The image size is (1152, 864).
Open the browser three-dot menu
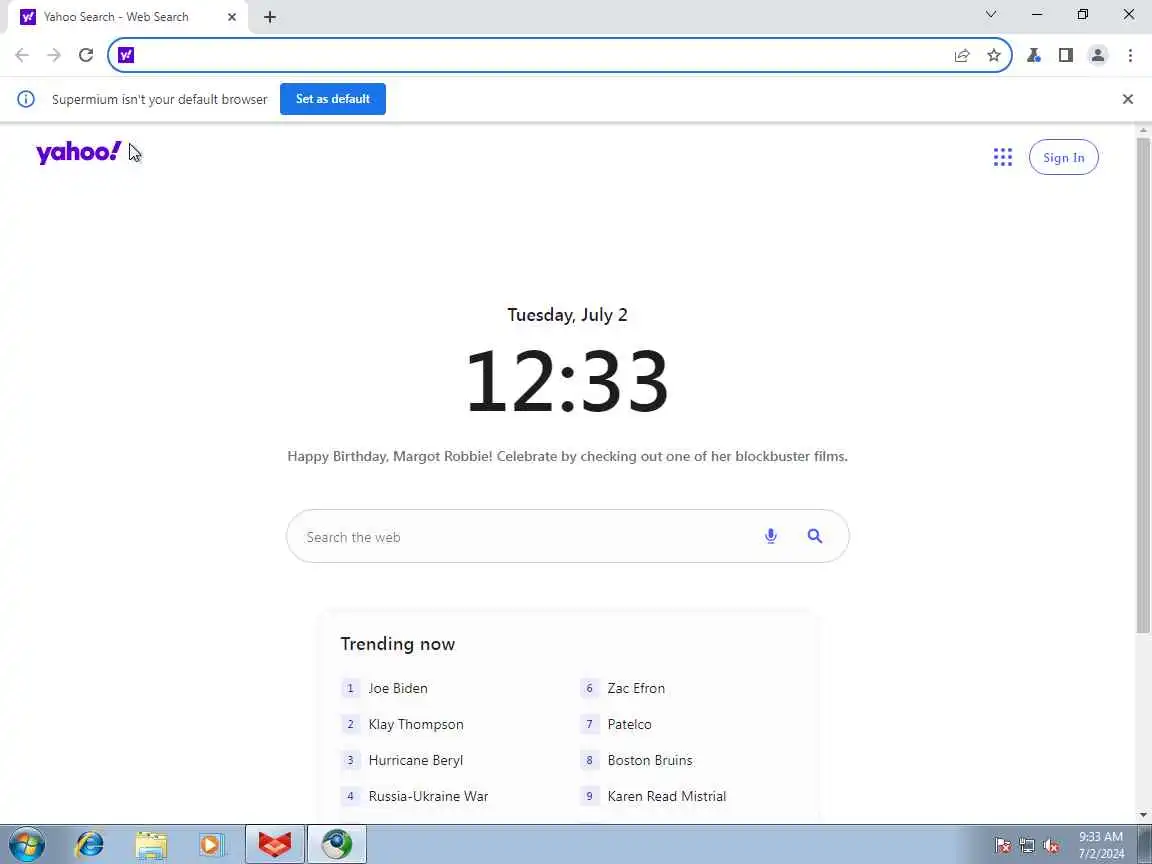(1130, 55)
